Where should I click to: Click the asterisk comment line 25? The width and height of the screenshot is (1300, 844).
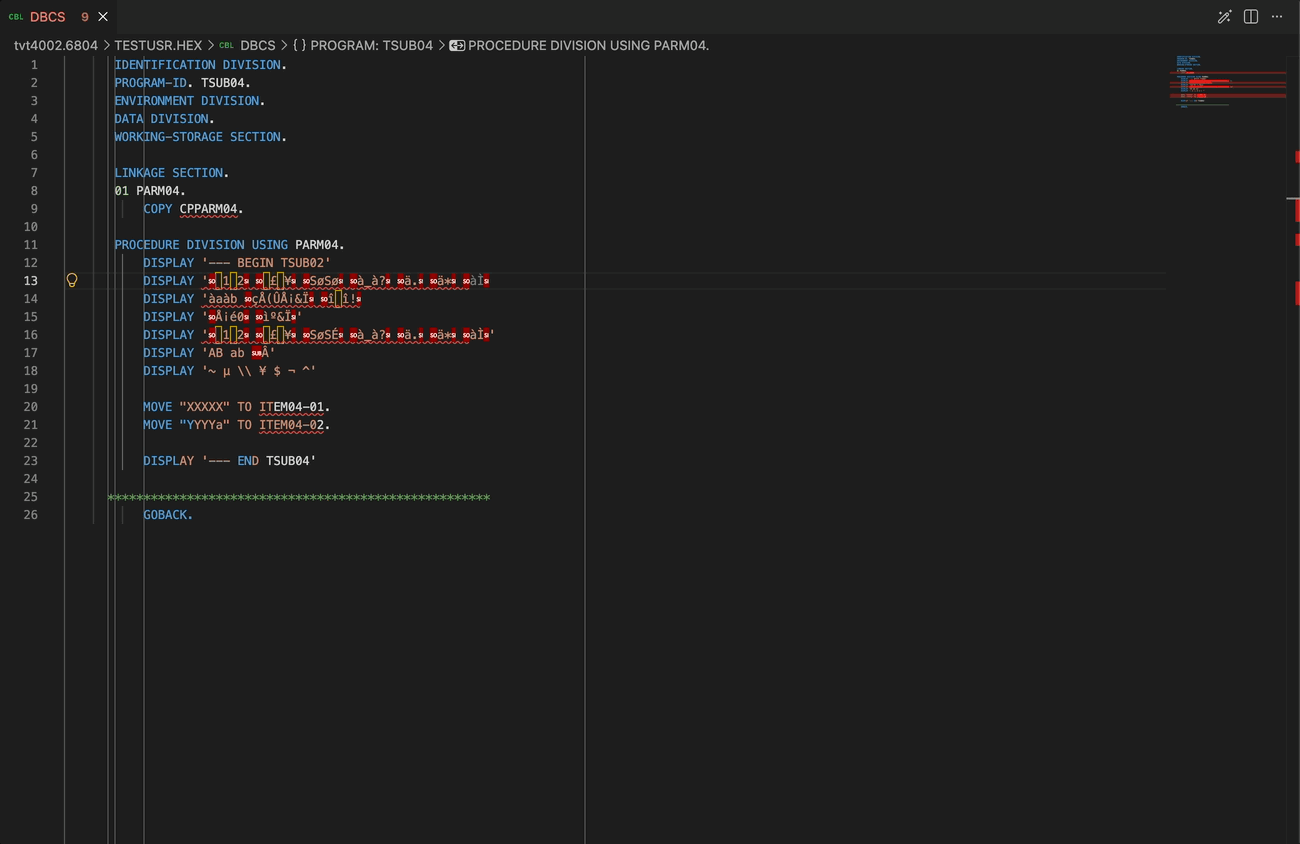[x=299, y=496]
